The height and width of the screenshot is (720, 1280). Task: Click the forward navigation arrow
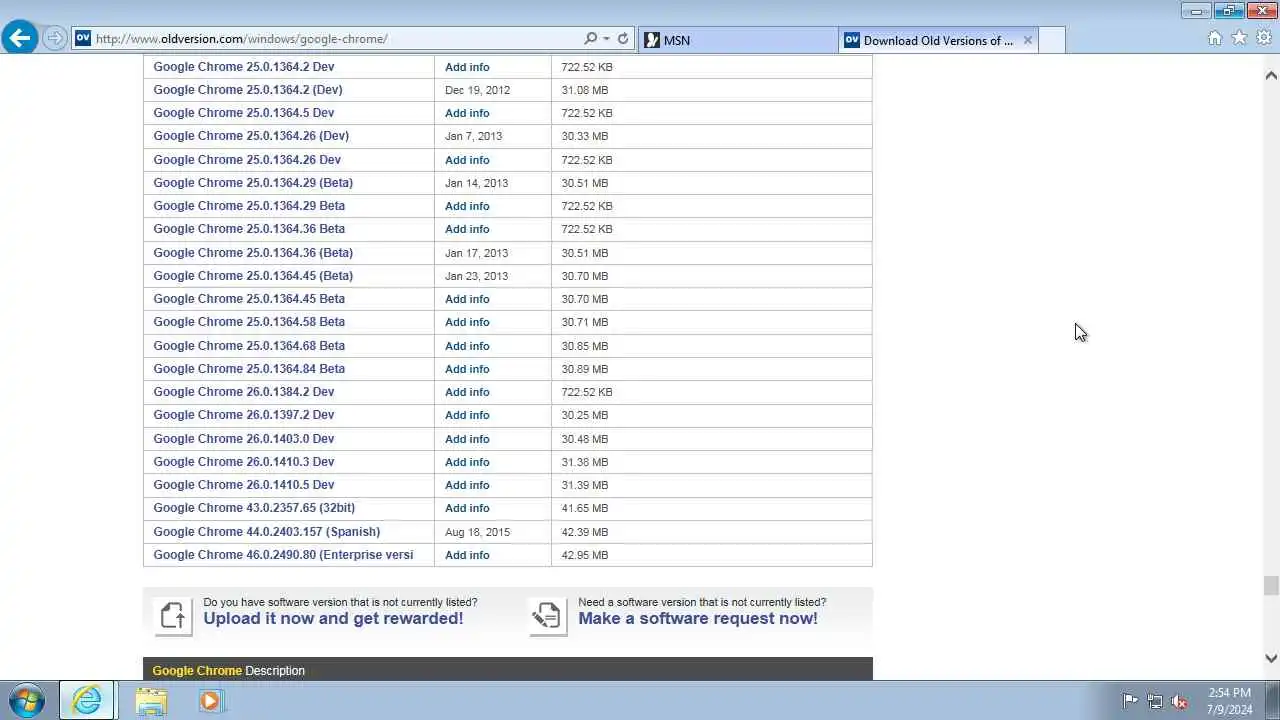click(55, 39)
